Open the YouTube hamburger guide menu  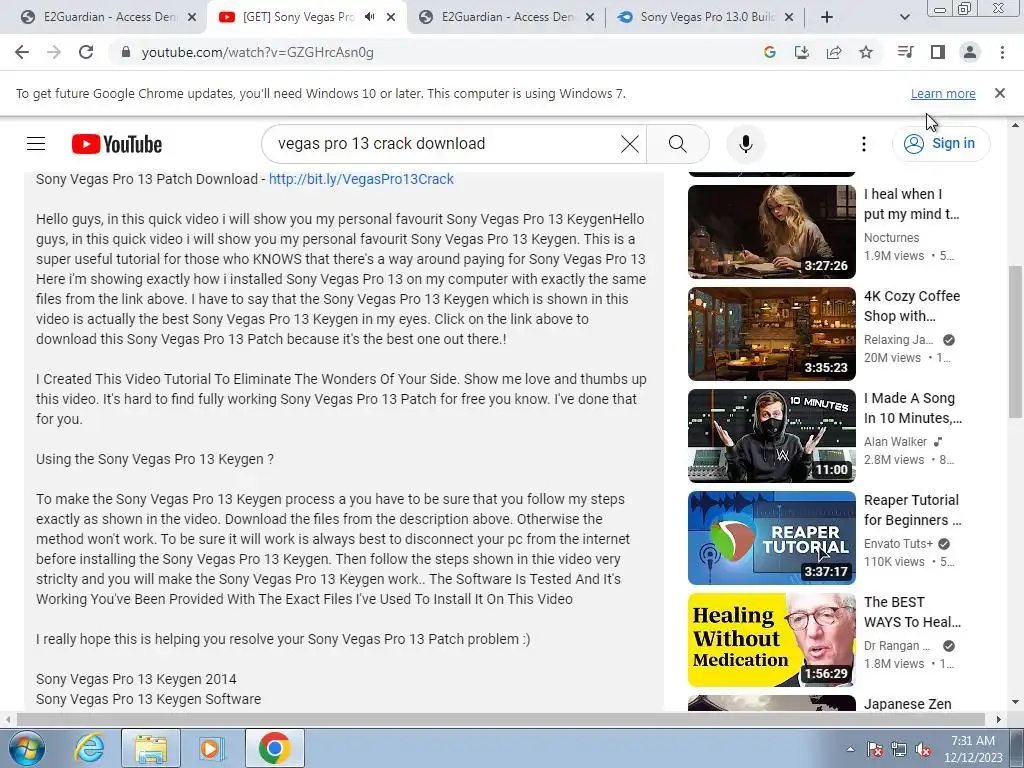click(36, 144)
